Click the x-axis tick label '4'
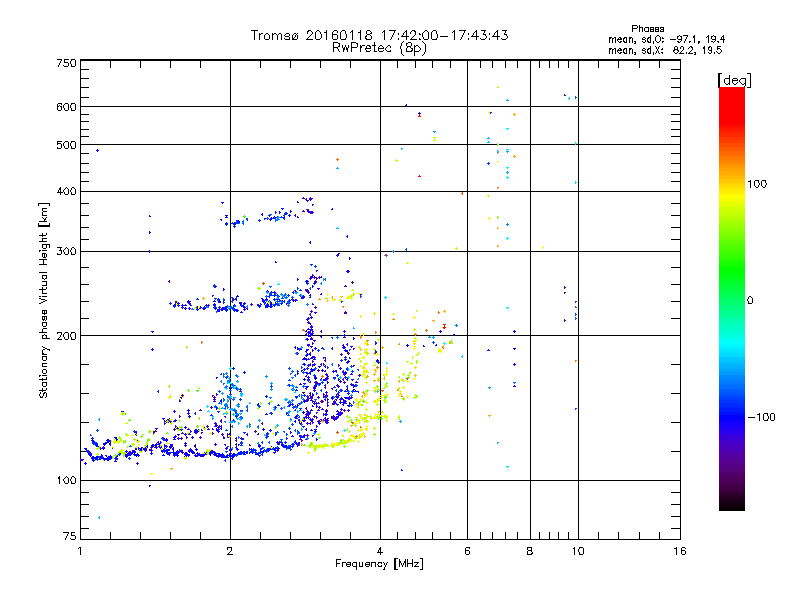This screenshot has width=800, height=600. point(380,551)
